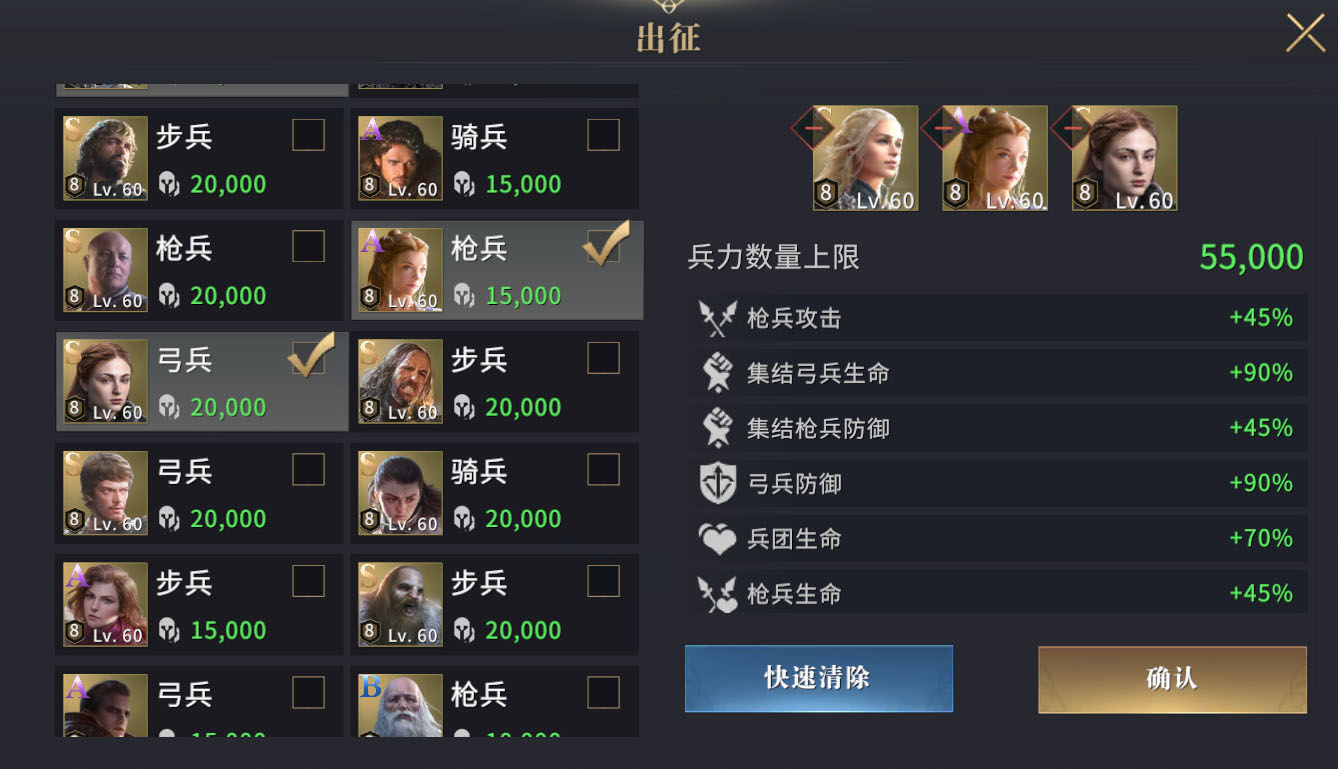Click 快速清除 quick clear button
The height and width of the screenshot is (769, 1338).
[x=819, y=679]
